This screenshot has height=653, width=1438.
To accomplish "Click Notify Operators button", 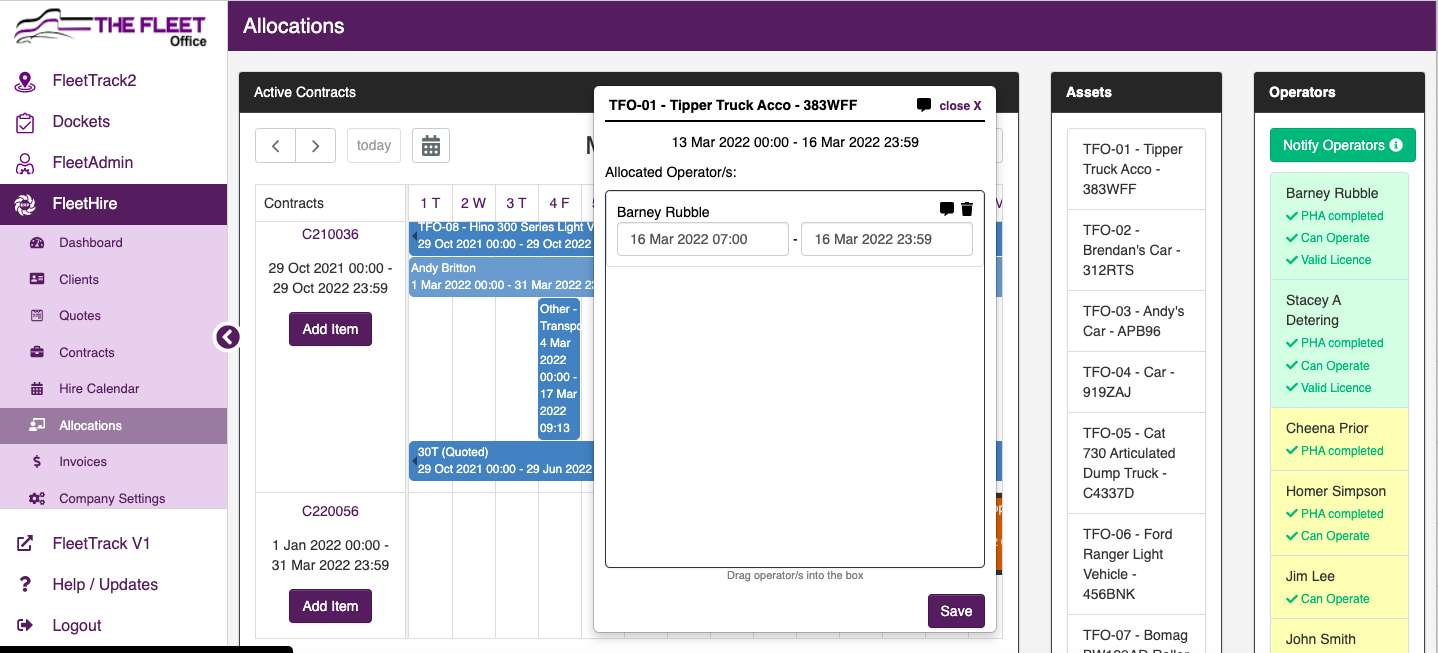I will [x=1343, y=146].
